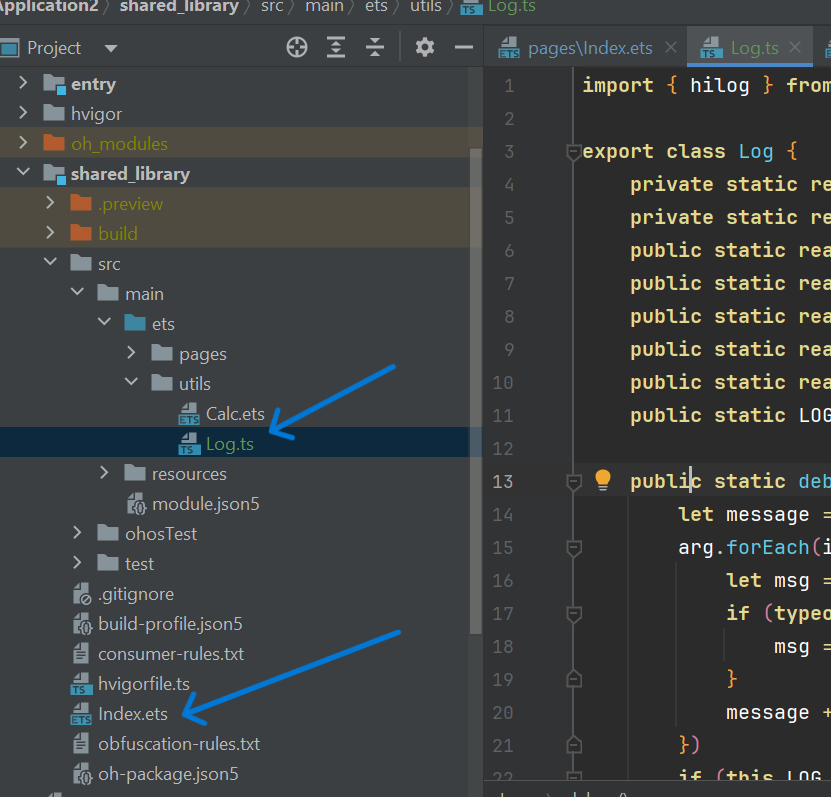831x797 pixels.
Task: Close the pages\Index.ets editor tab
Action: (x=669, y=47)
